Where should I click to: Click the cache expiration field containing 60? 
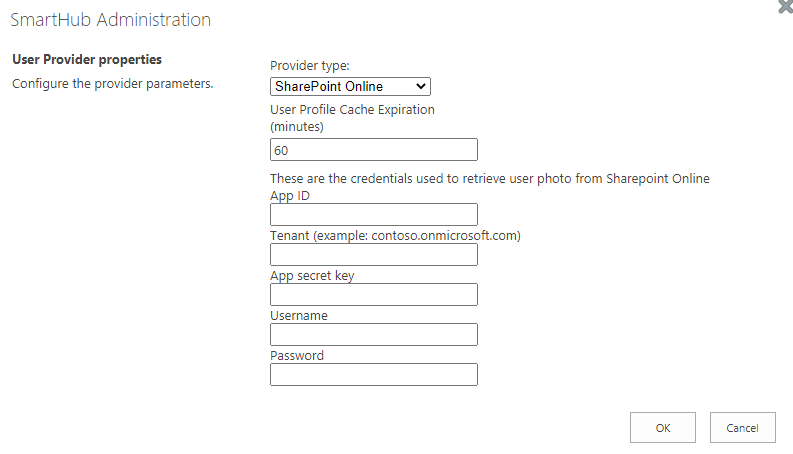coord(373,150)
